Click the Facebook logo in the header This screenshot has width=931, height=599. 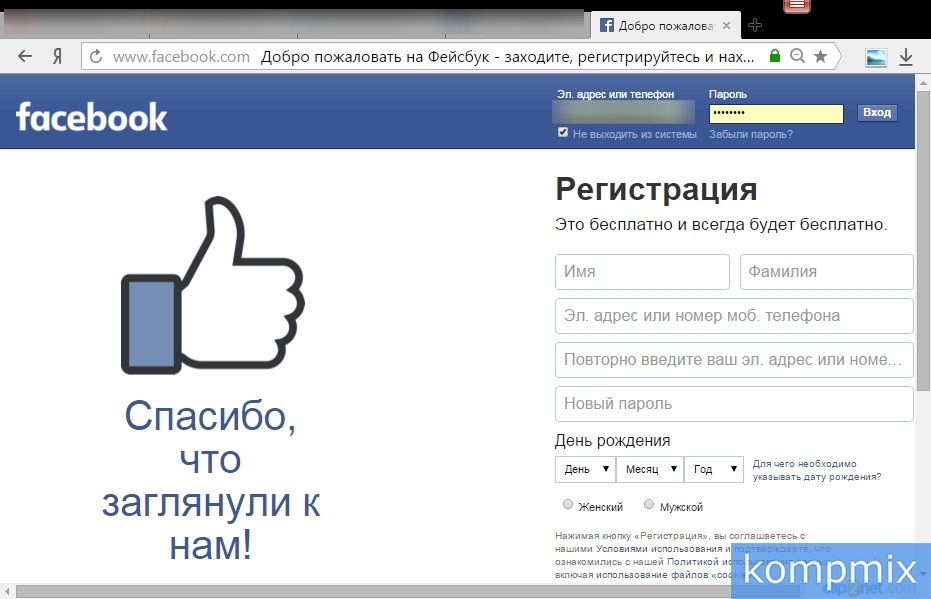(91, 117)
